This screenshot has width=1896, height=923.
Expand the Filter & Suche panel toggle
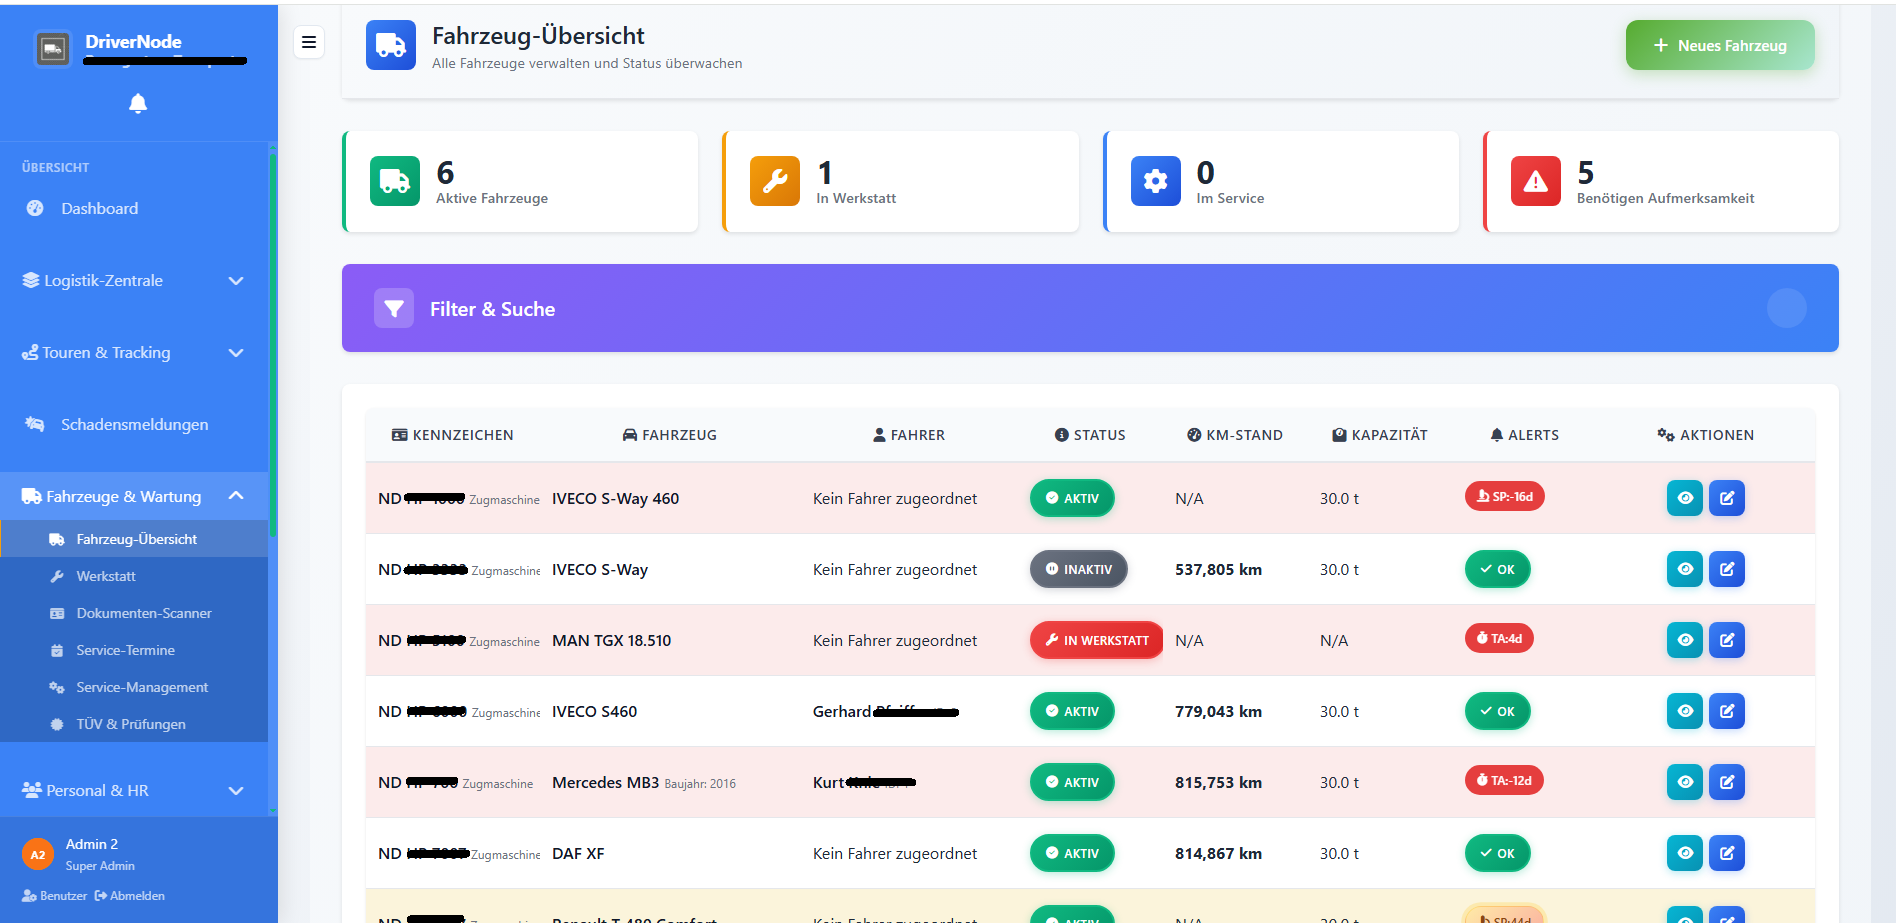coord(1786,308)
